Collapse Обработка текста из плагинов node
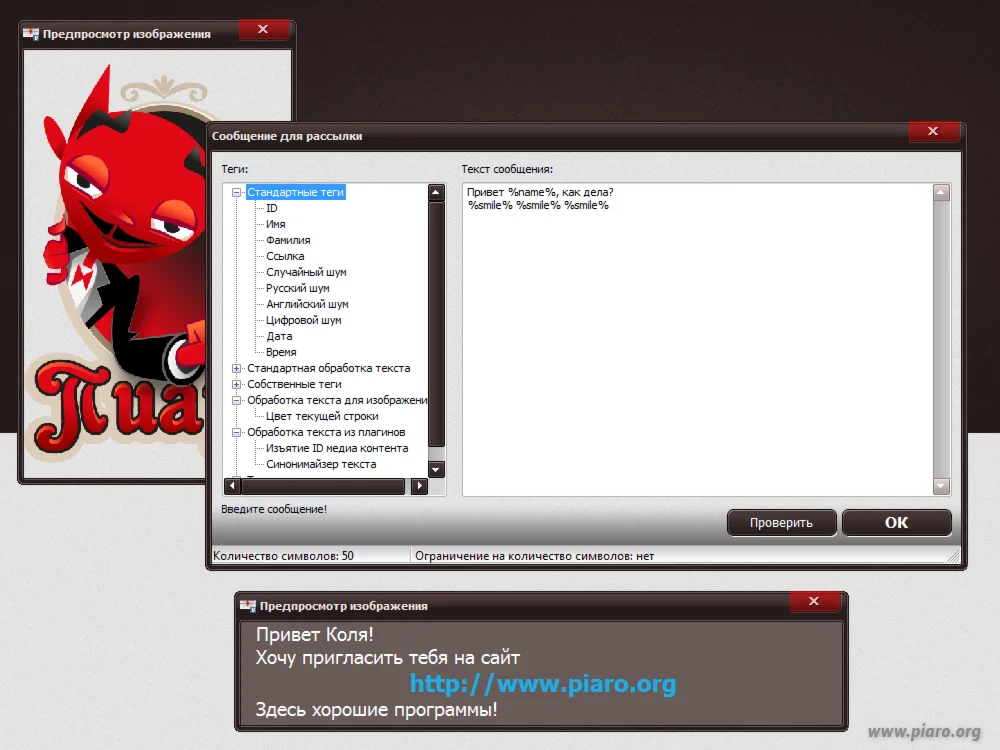 [x=236, y=432]
